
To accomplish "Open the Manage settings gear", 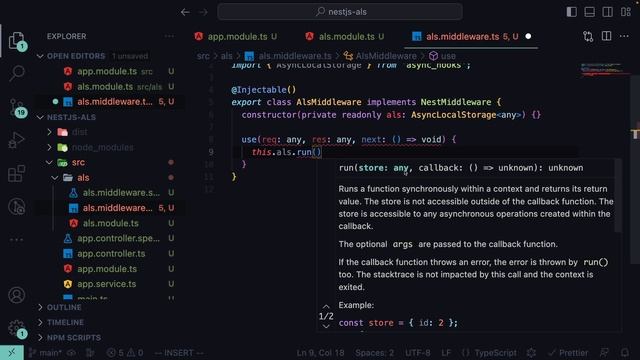I will [x=16, y=328].
